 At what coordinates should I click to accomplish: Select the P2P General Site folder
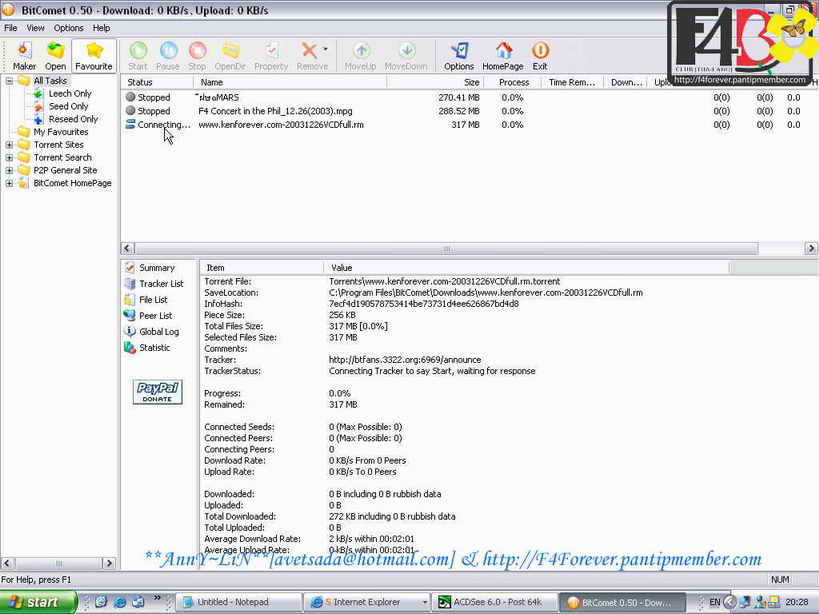point(65,170)
